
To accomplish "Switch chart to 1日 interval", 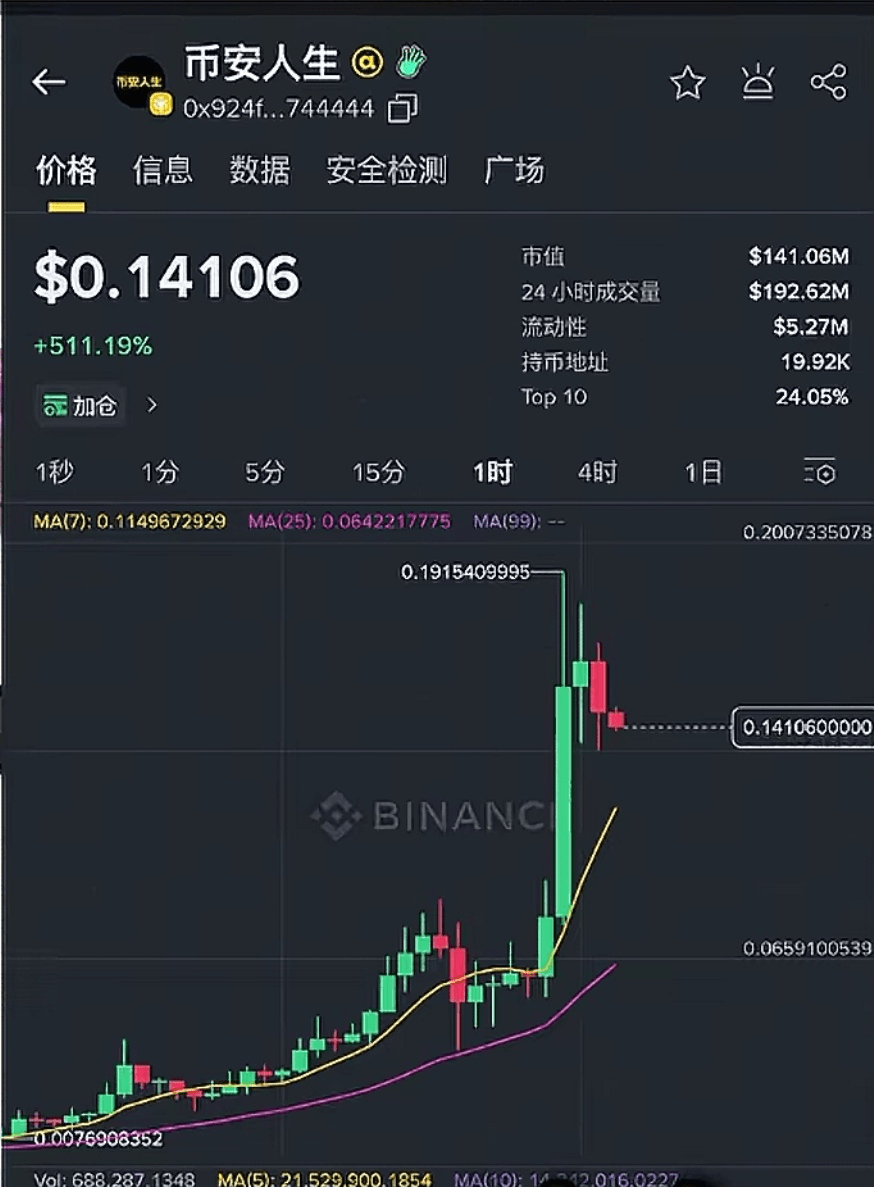I will click(x=702, y=471).
